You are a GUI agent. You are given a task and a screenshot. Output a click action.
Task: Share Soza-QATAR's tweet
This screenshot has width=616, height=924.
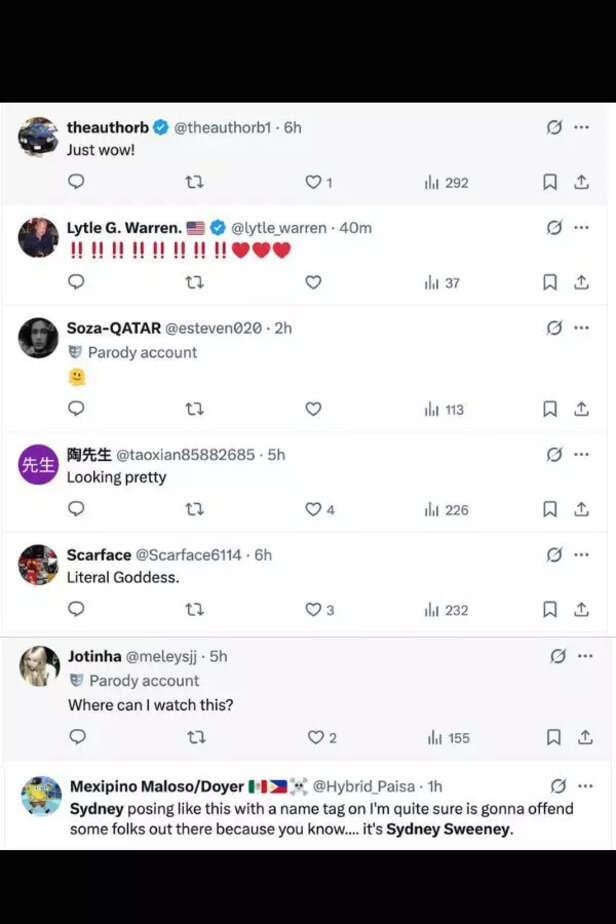tap(581, 409)
